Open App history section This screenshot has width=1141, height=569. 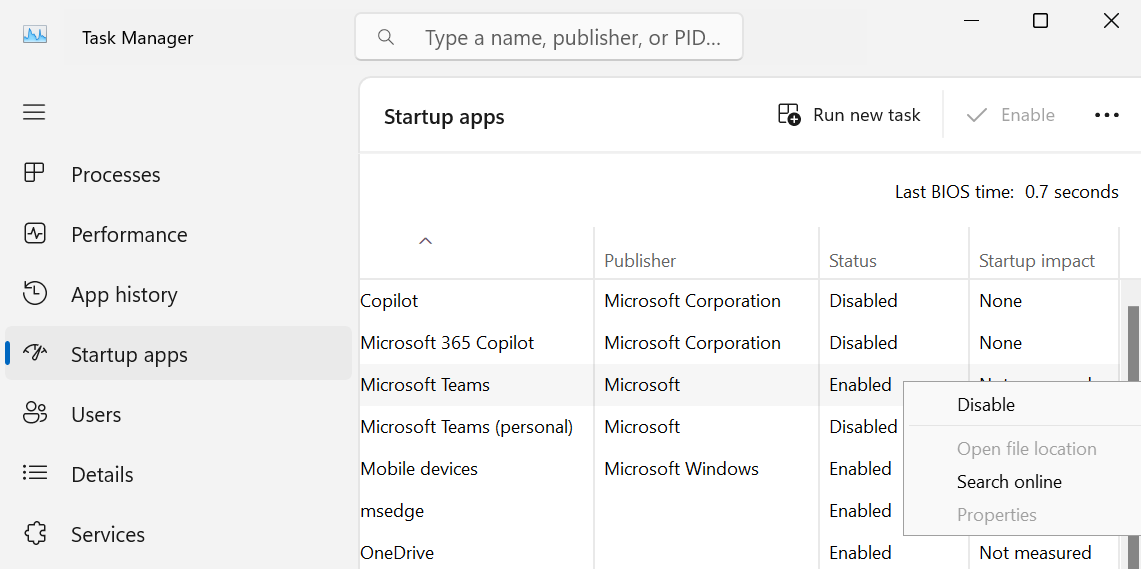coord(124,294)
